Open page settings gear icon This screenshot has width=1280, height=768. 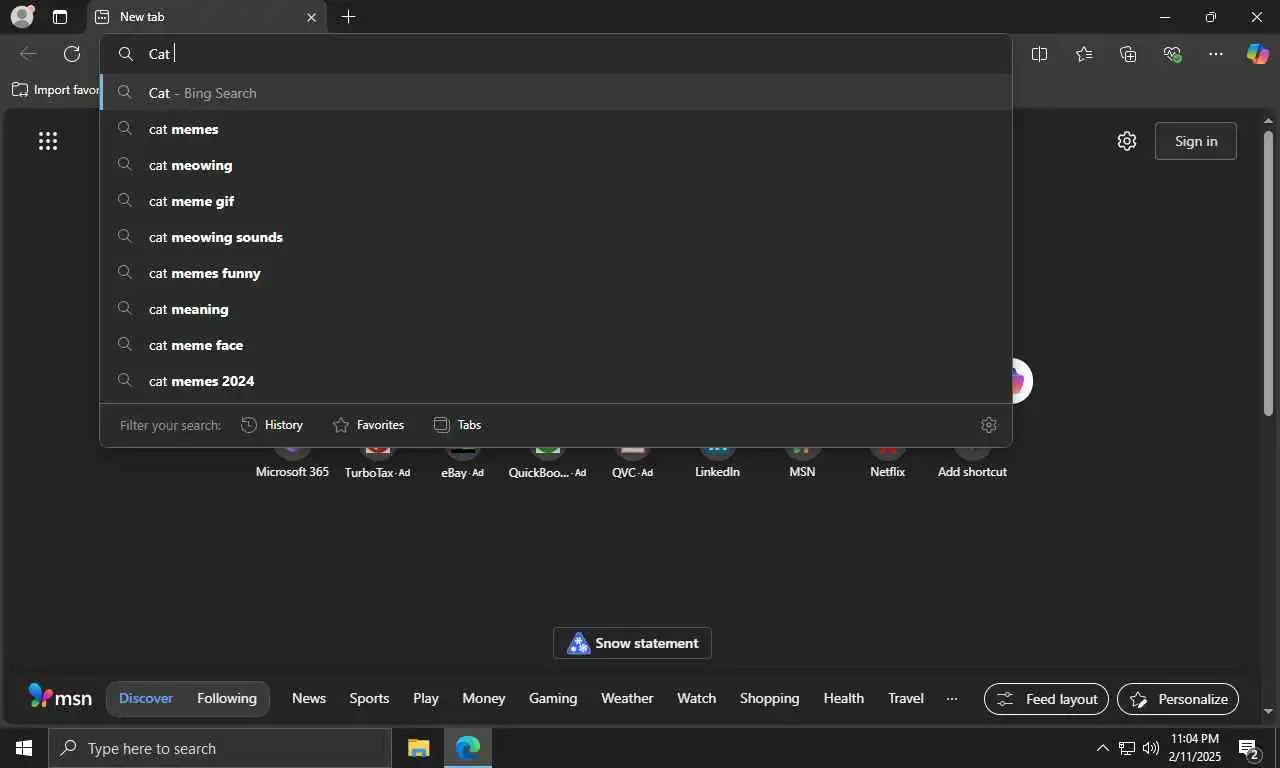[x=1127, y=141]
